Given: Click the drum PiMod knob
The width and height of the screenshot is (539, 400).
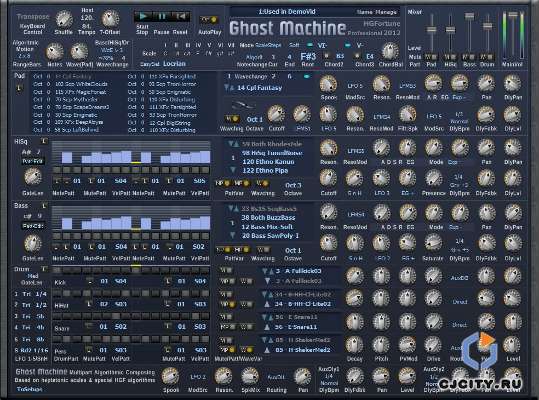Looking at the screenshot, I should click(x=407, y=344).
